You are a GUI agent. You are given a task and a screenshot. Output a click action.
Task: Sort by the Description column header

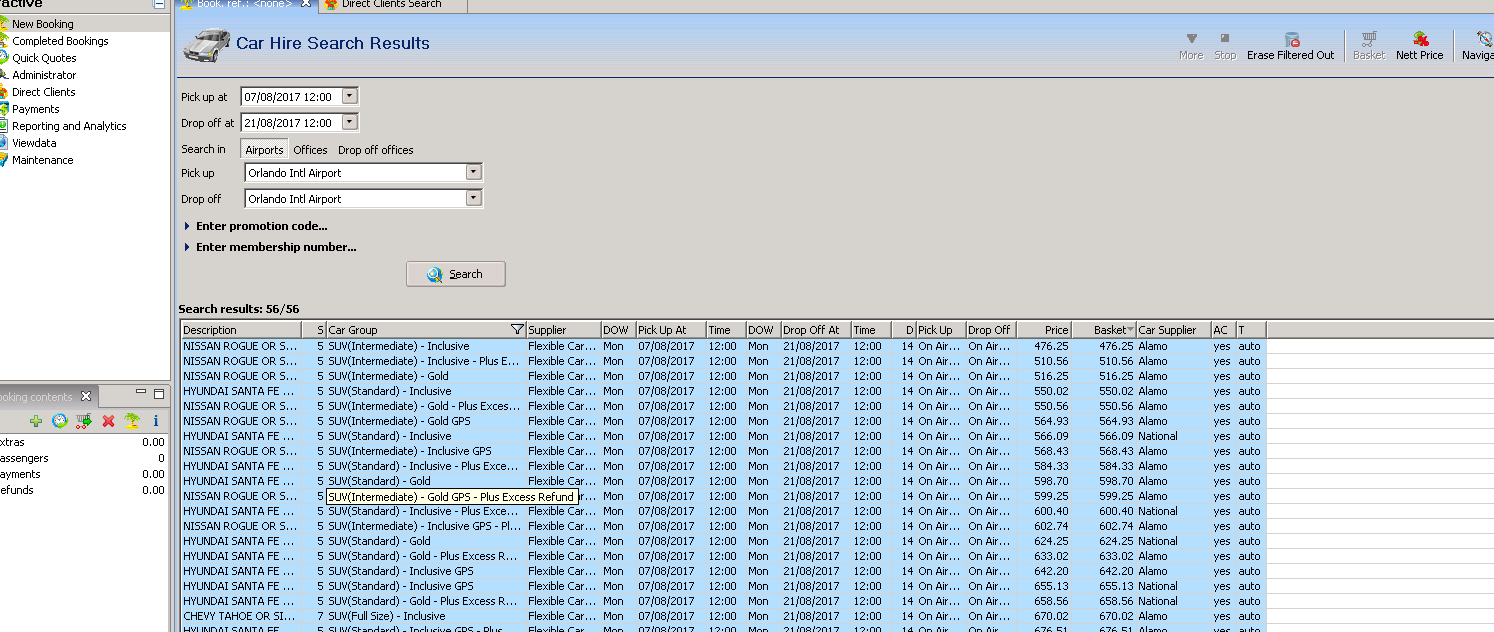241,330
